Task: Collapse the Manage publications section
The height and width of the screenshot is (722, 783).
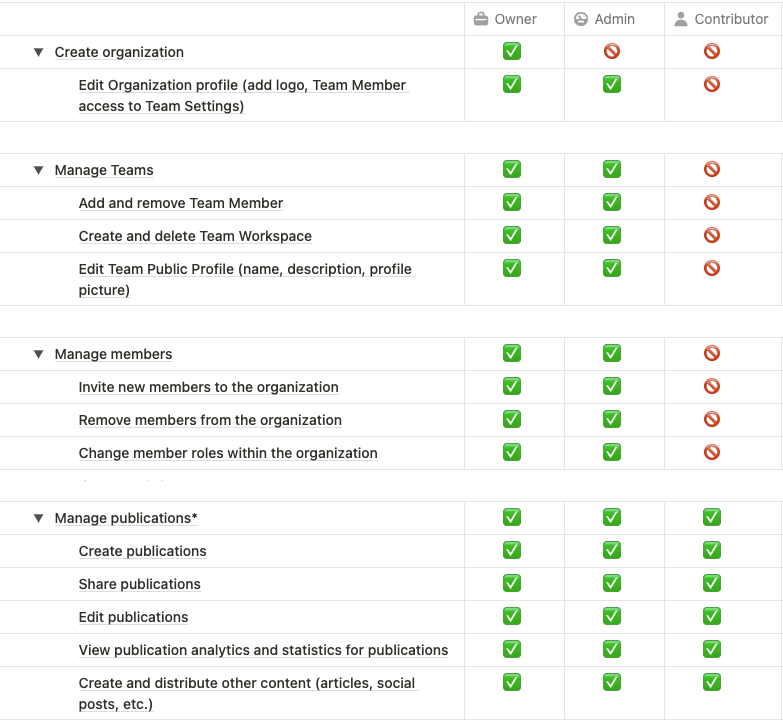Action: (38, 518)
